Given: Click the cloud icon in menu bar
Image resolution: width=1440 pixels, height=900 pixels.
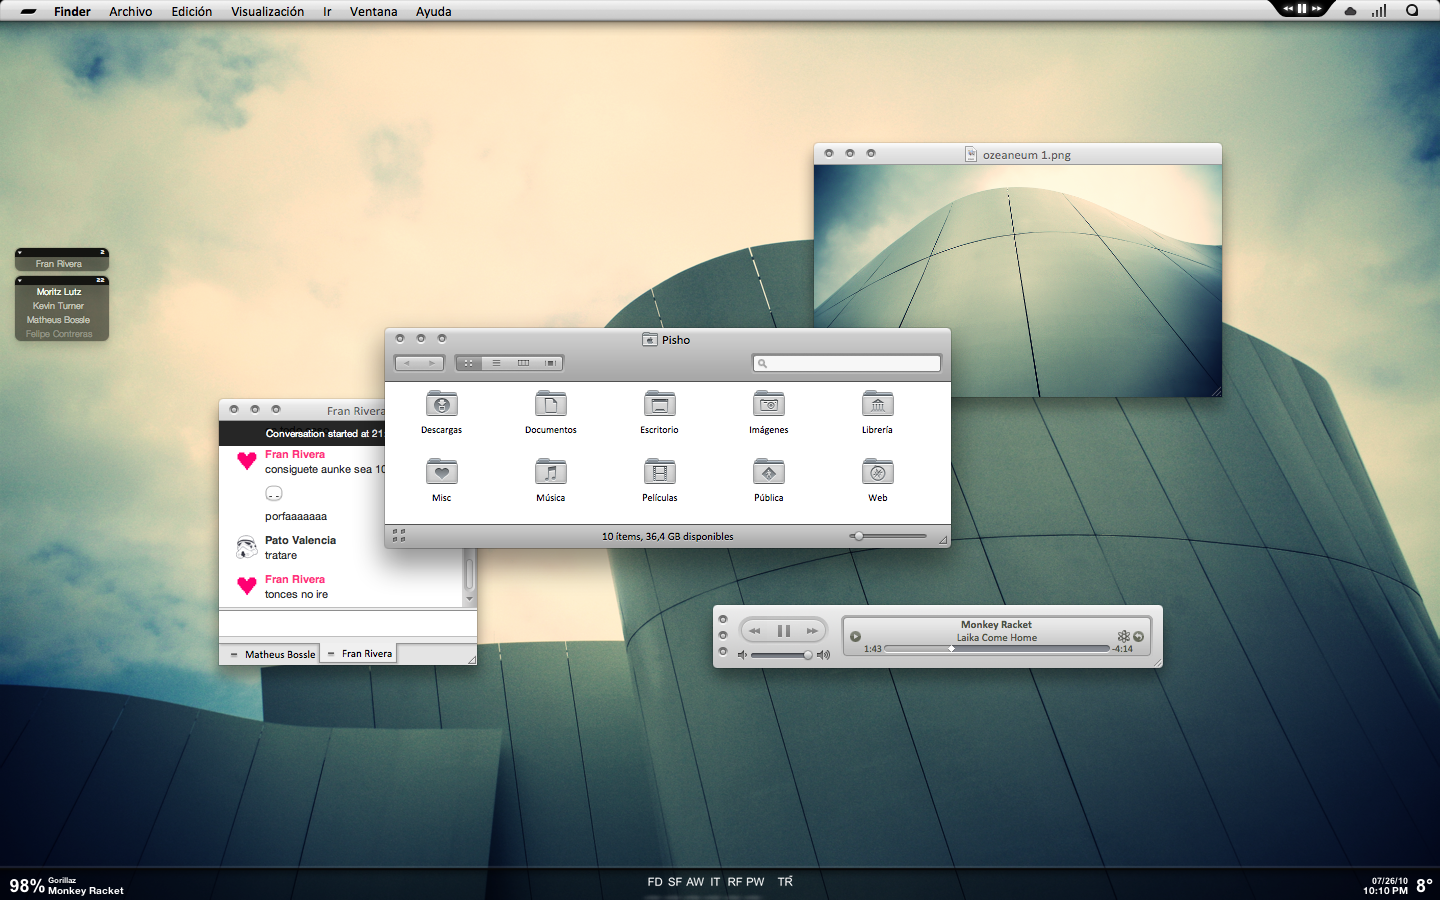Looking at the screenshot, I should point(1351,11).
